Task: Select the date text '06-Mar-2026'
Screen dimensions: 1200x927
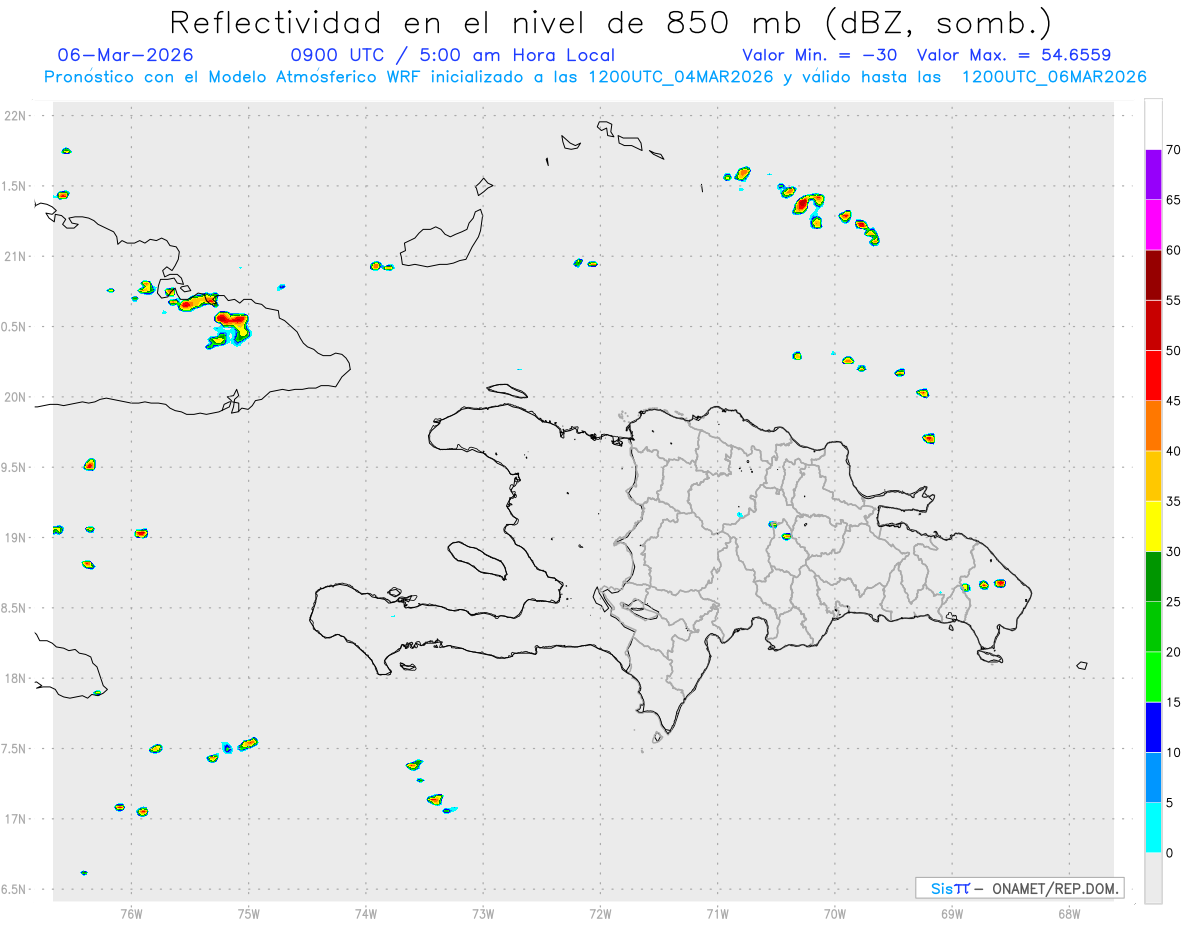Action: (126, 55)
